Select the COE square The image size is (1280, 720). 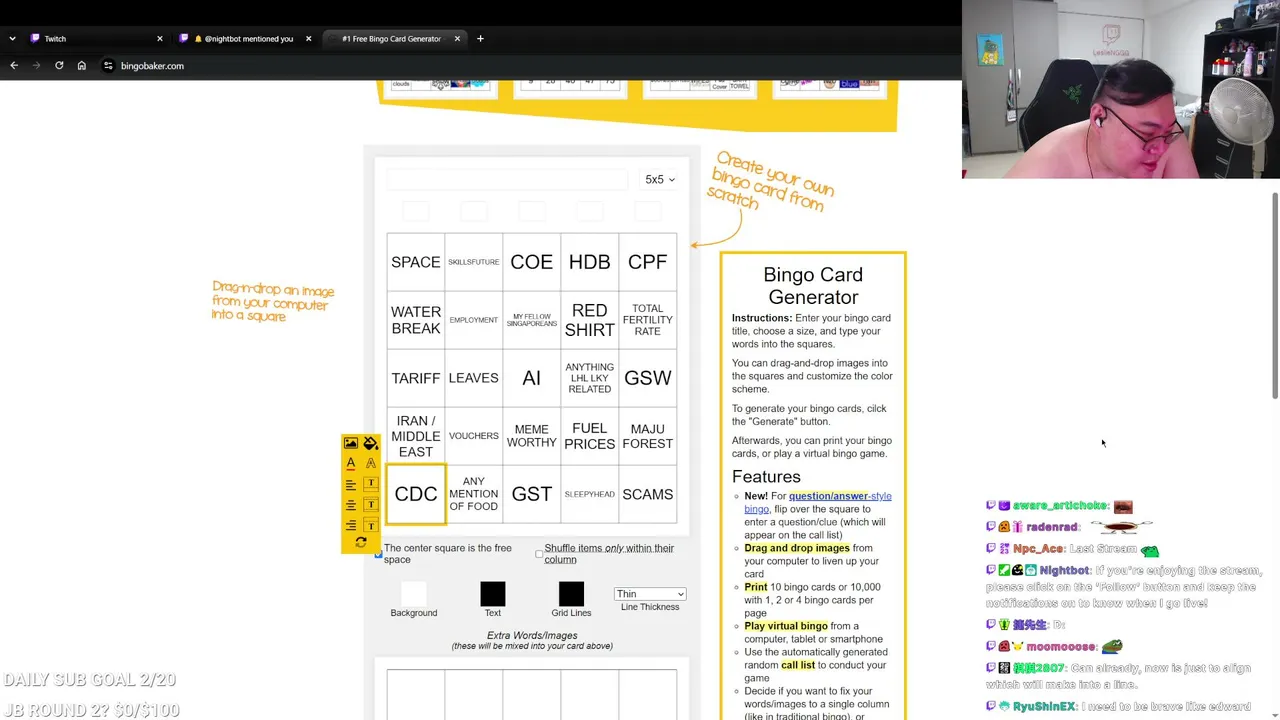532,262
